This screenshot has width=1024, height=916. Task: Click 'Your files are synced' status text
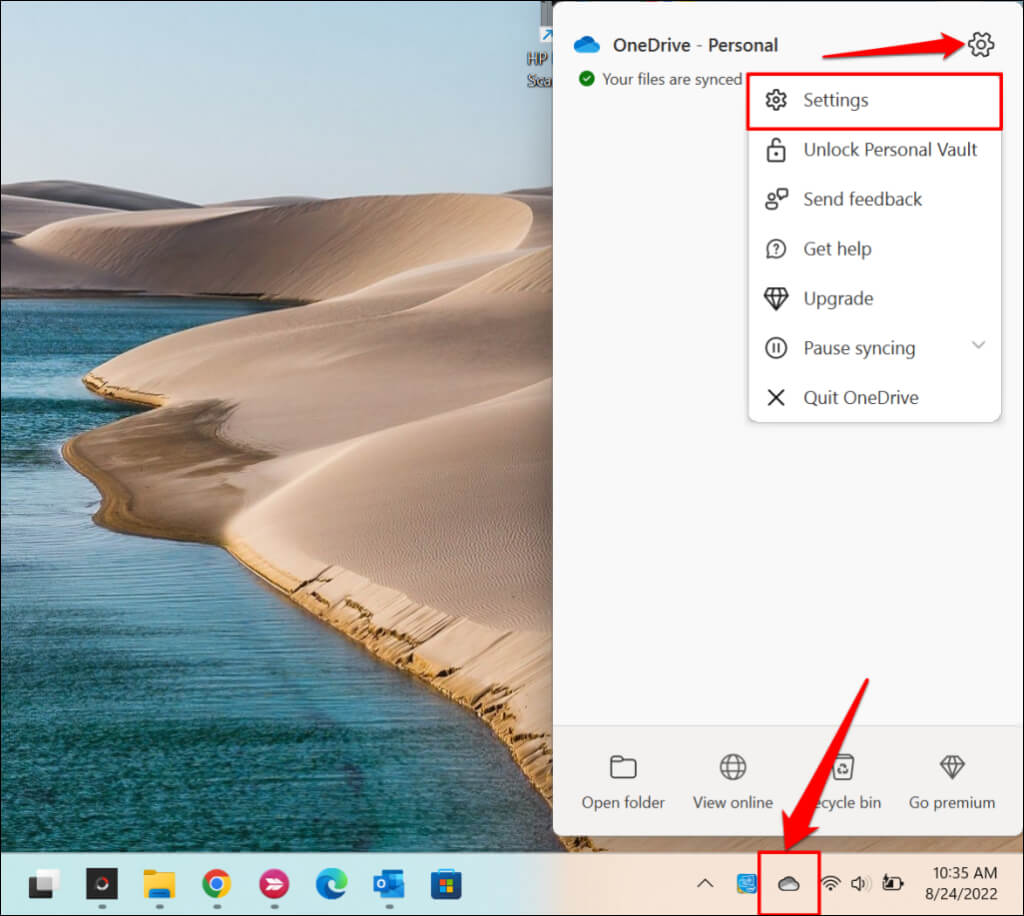click(671, 79)
